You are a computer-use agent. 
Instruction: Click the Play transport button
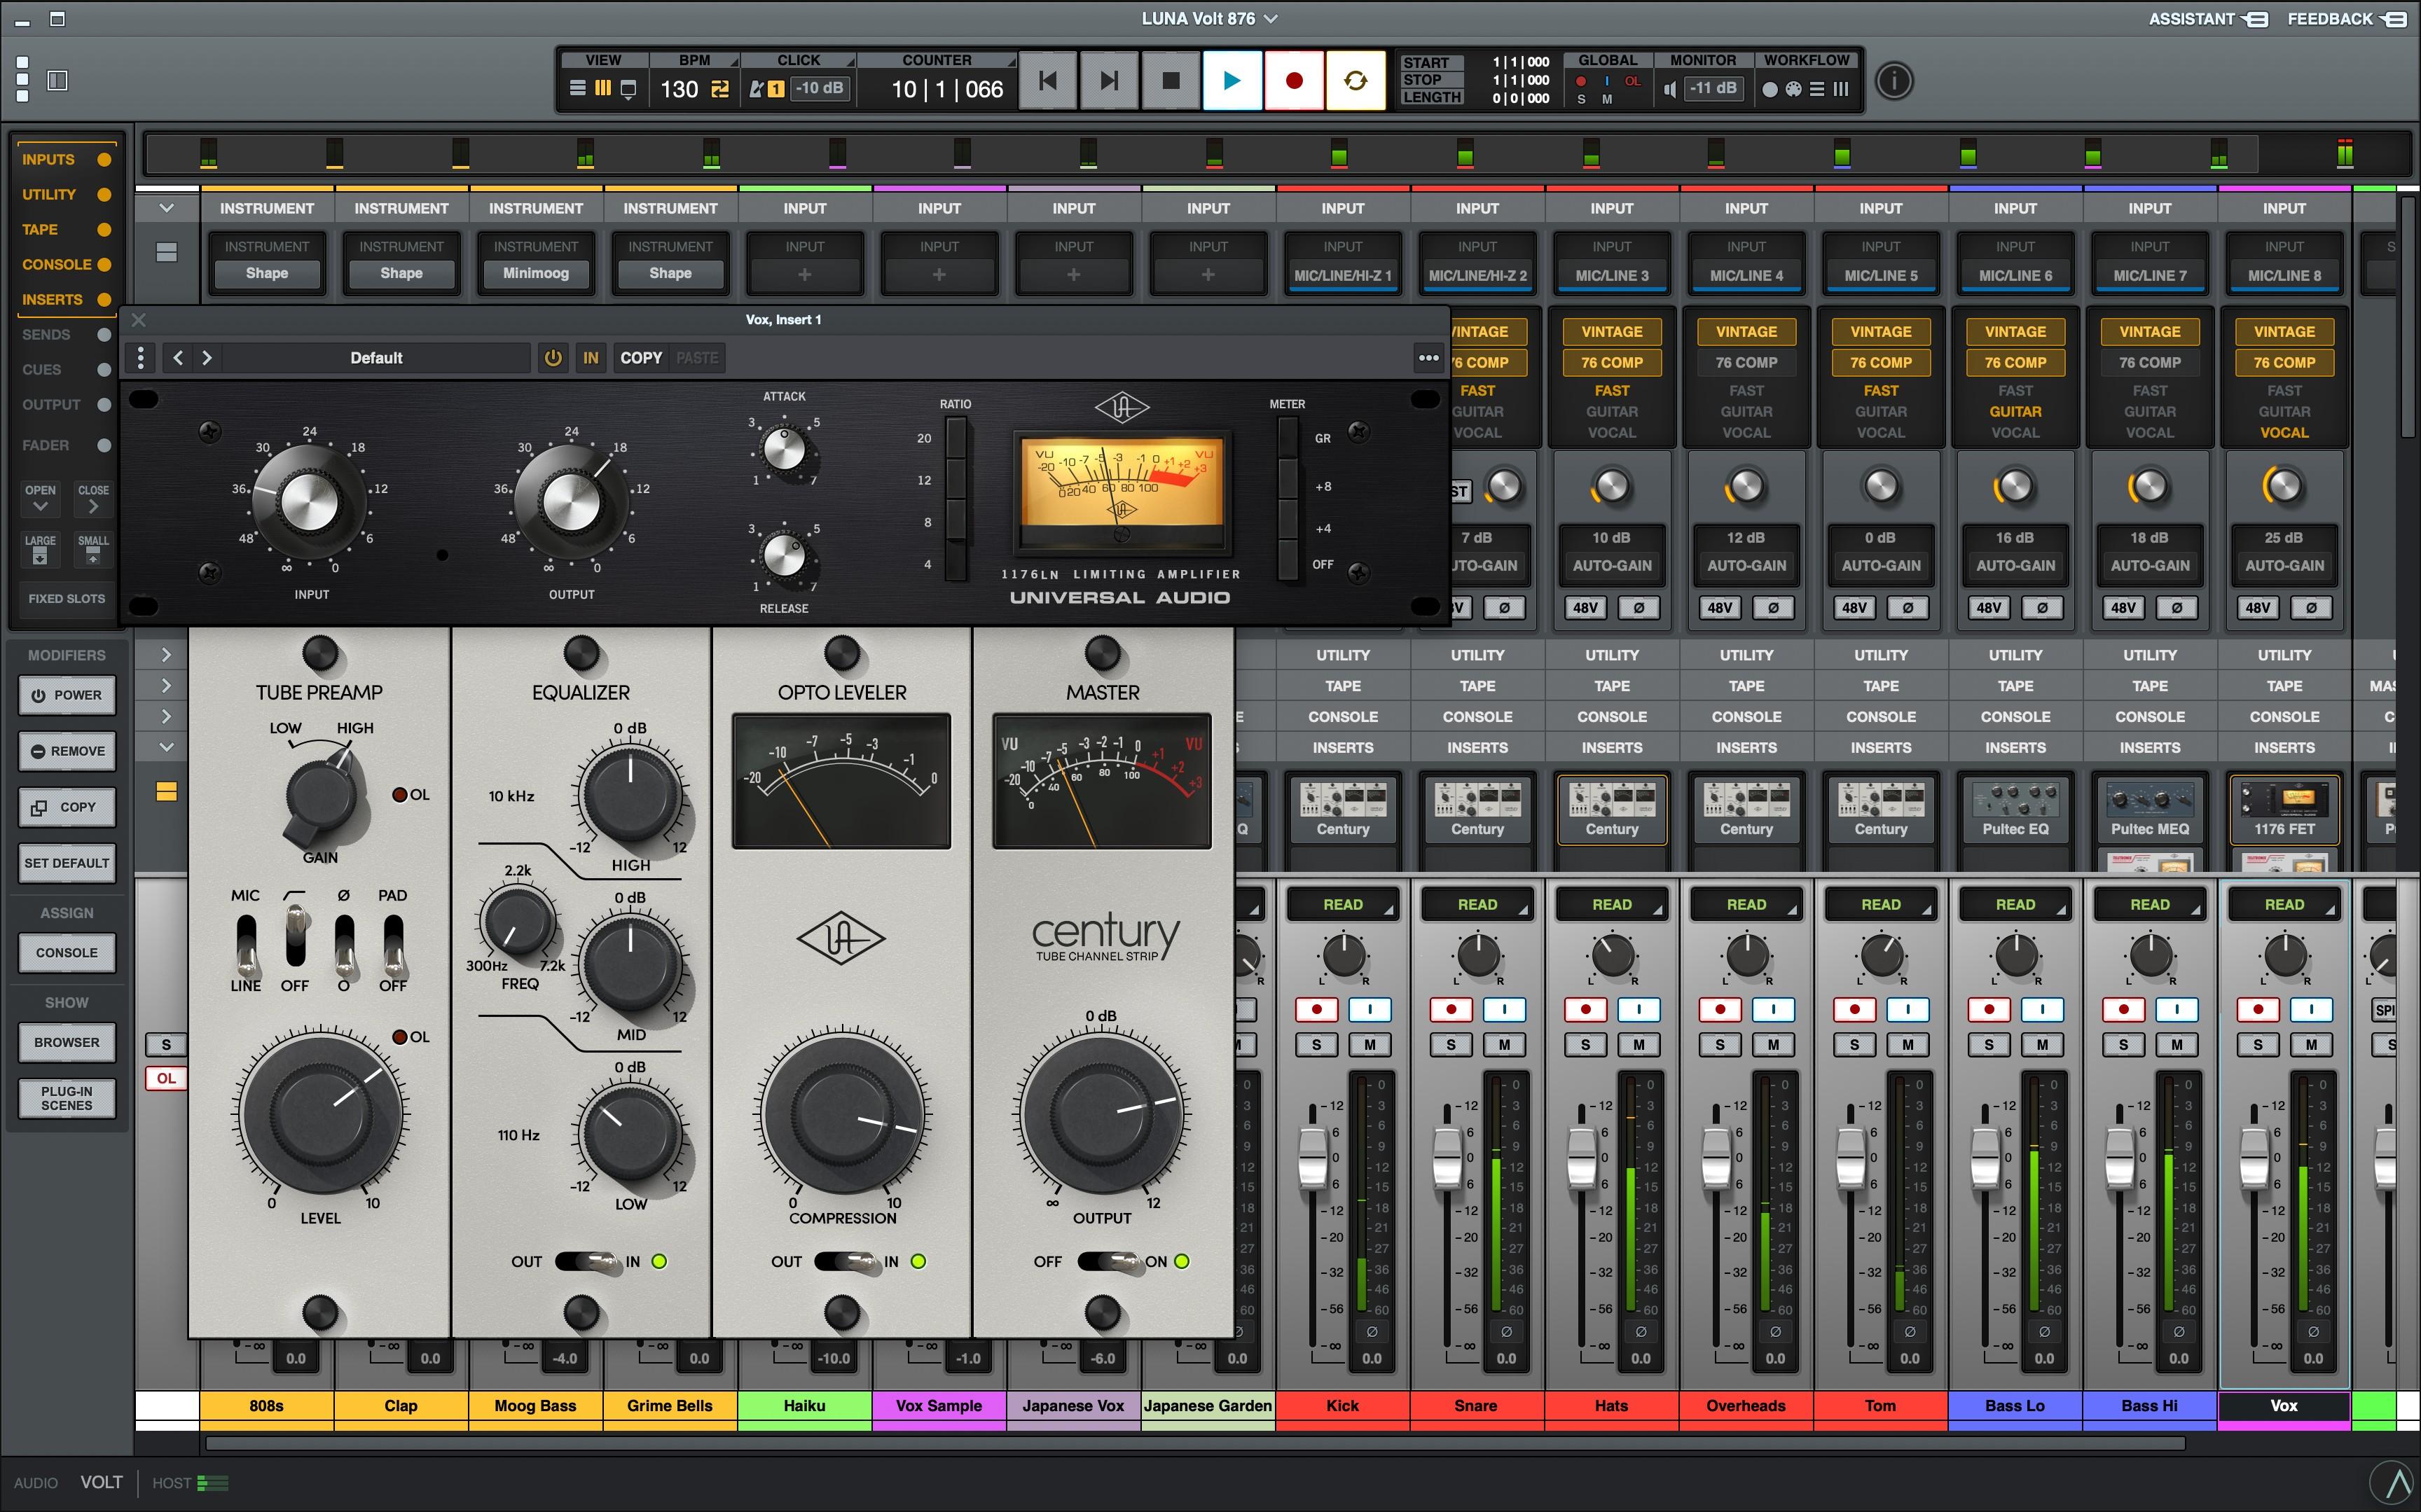coord(1232,81)
